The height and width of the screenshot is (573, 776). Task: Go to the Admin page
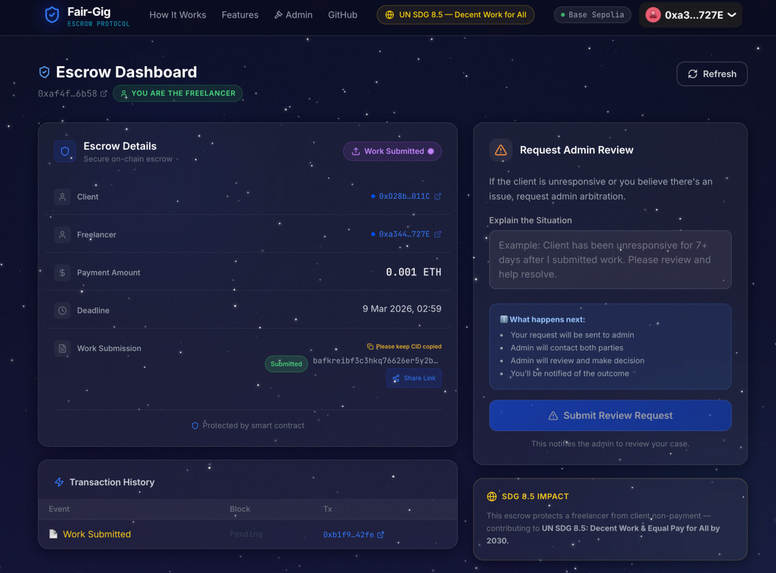coord(293,15)
